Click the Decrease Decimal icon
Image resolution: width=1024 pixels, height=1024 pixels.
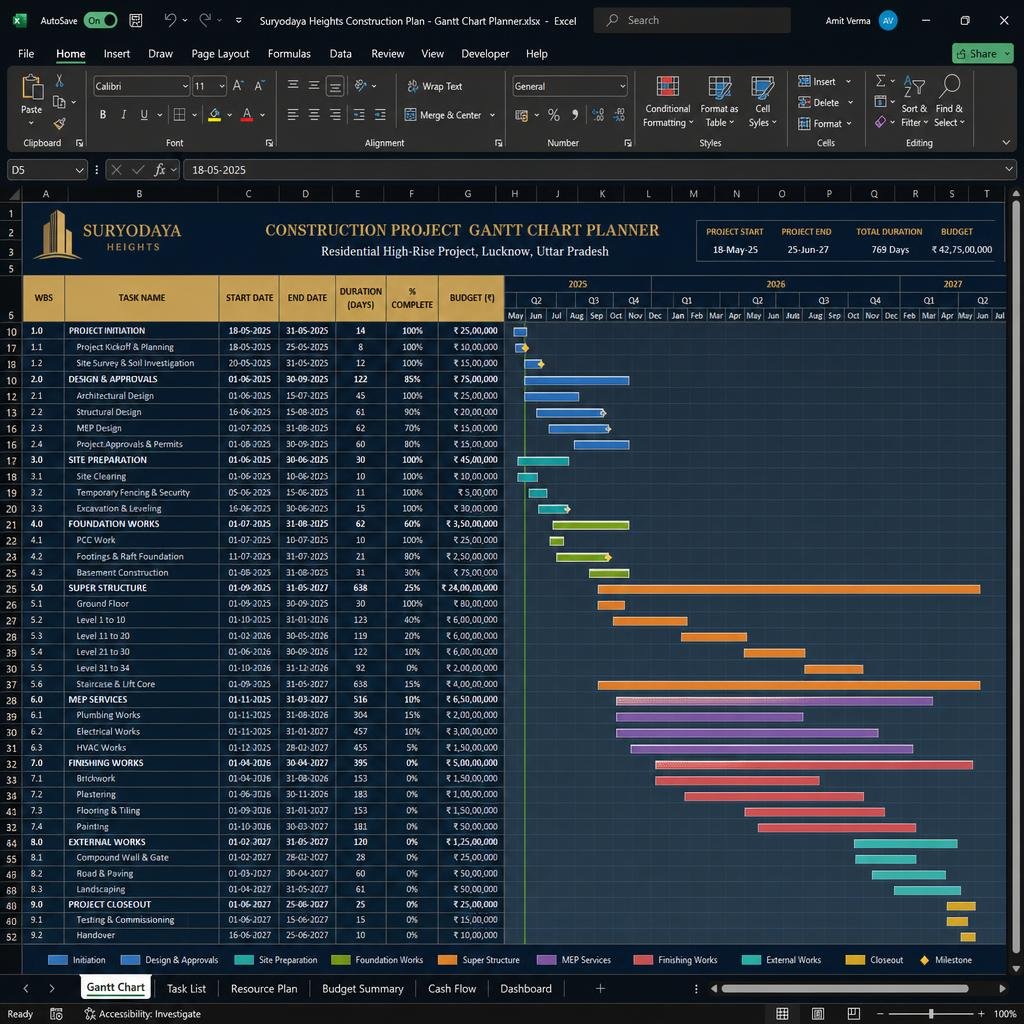click(x=620, y=115)
